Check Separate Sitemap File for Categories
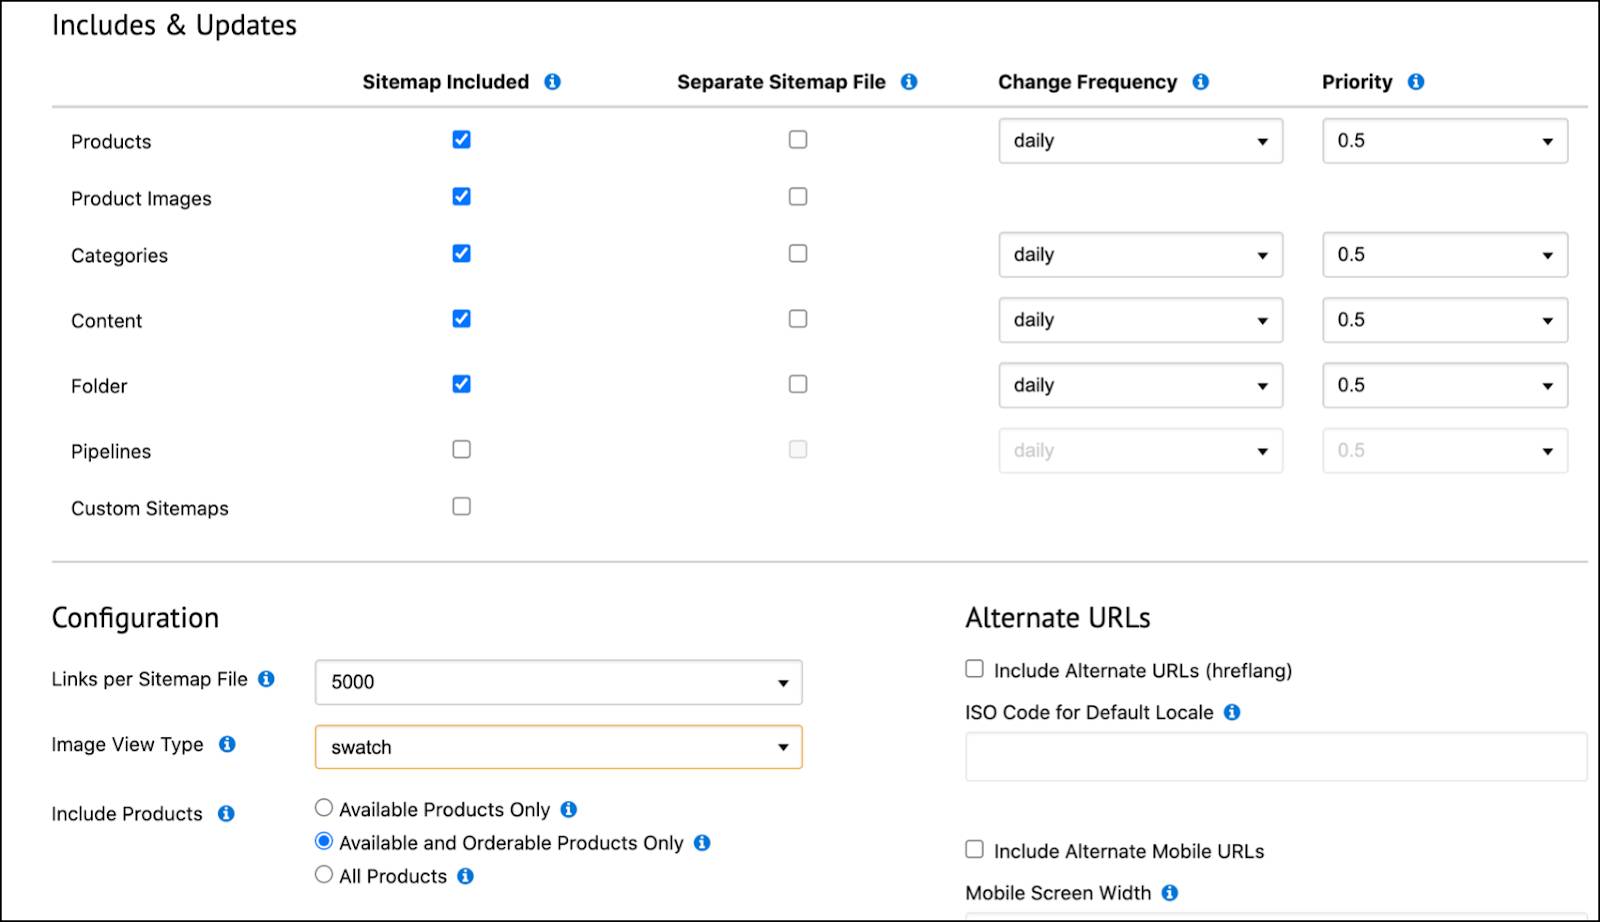Image resolution: width=1600 pixels, height=922 pixels. coord(798,253)
